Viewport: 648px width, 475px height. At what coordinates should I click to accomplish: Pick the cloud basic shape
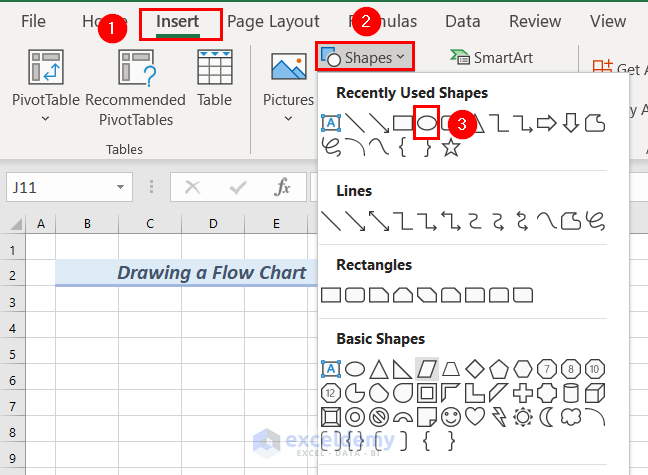coord(571,417)
